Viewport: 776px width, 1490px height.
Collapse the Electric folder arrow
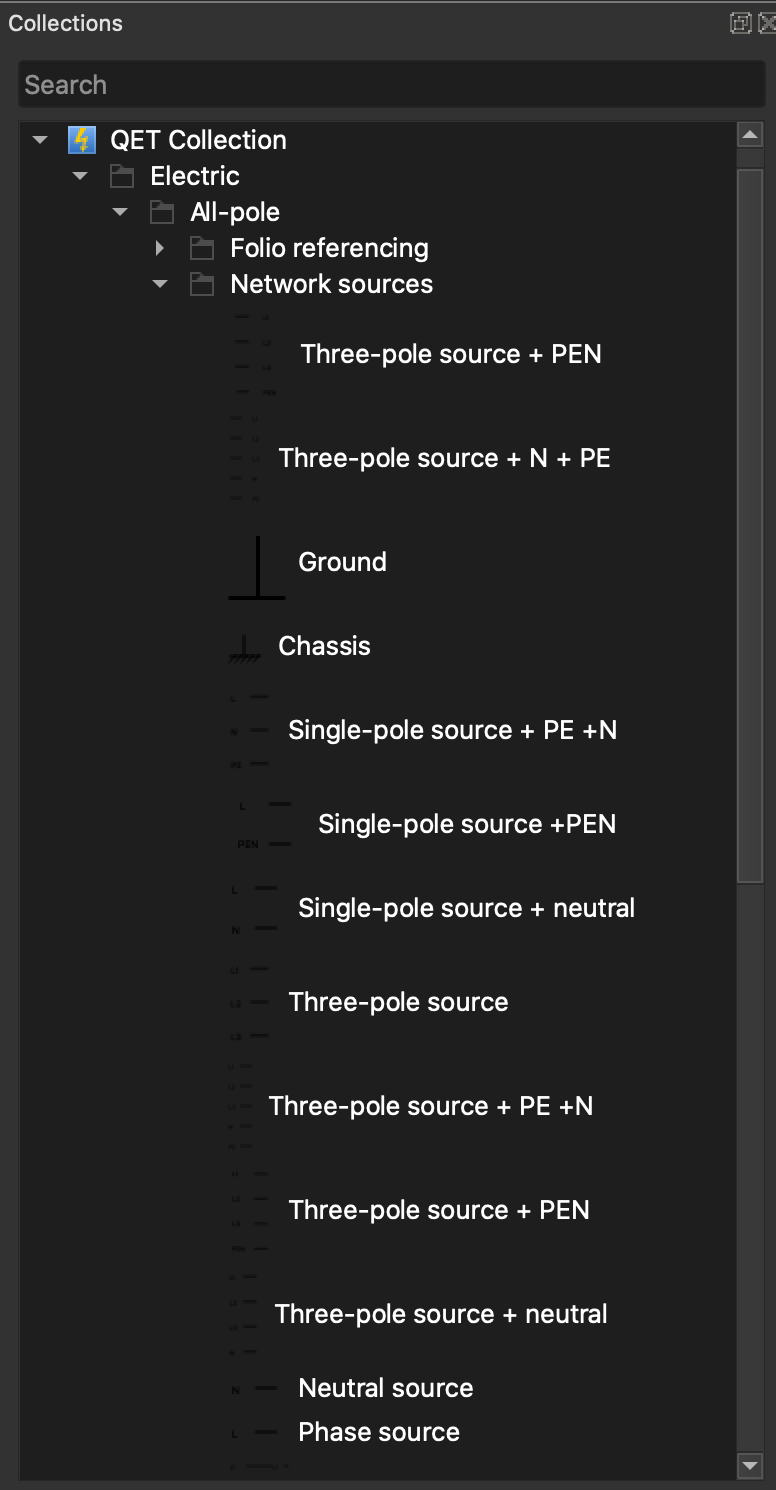click(x=80, y=176)
